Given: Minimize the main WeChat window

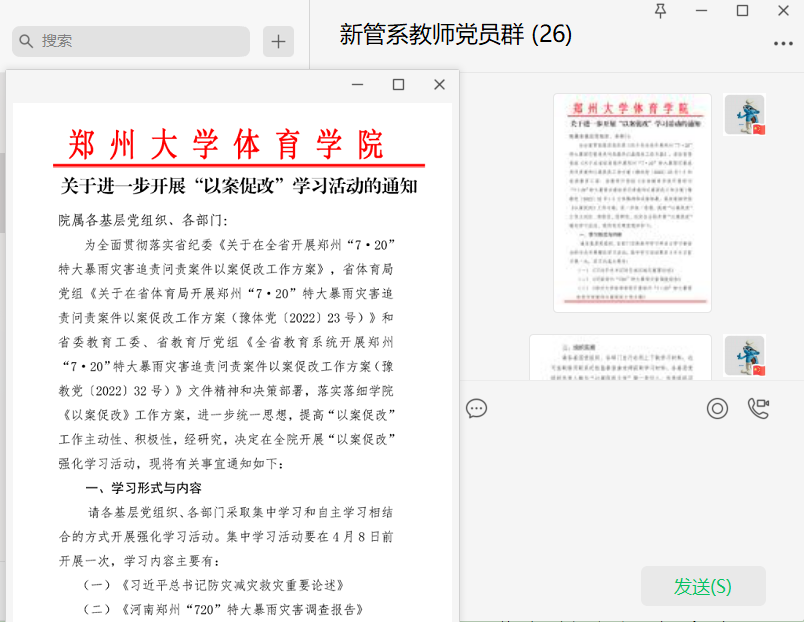Looking at the screenshot, I should pos(701,11).
